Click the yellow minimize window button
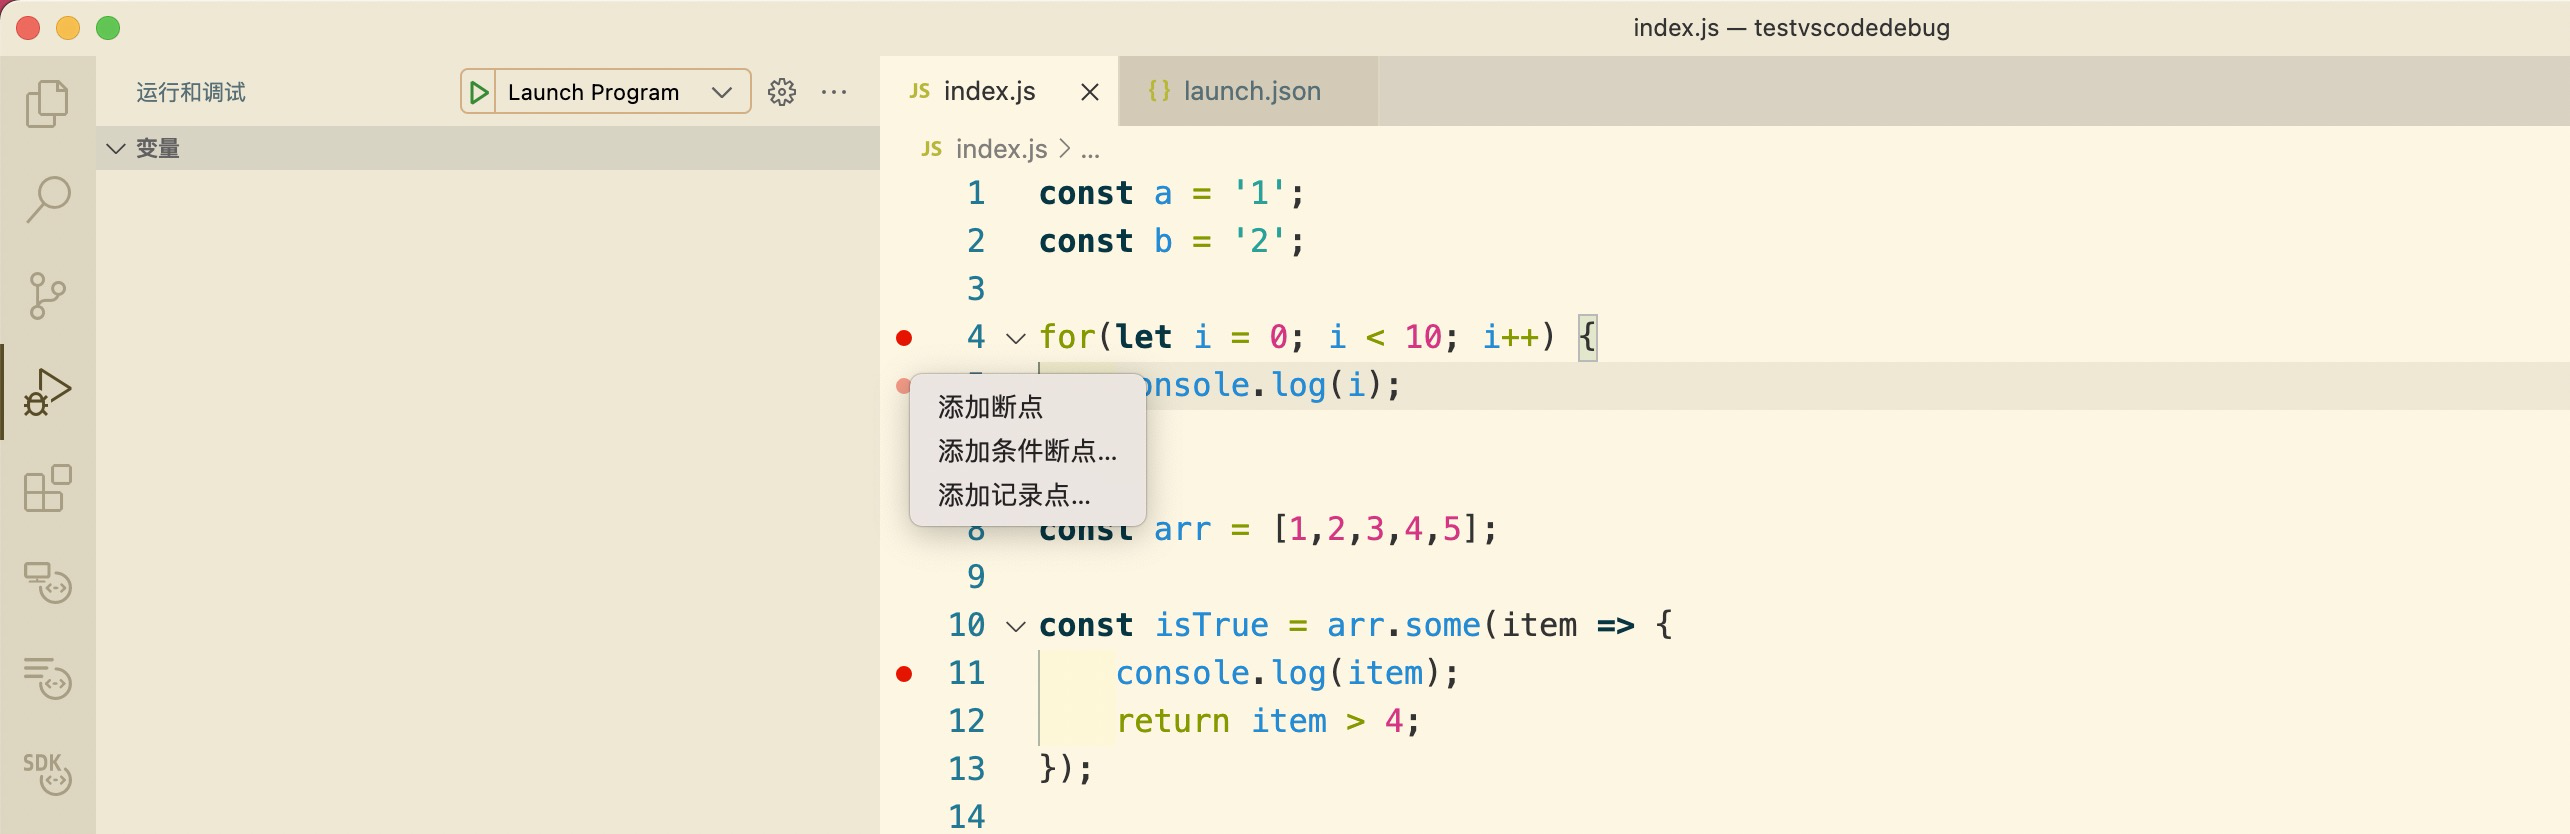2570x834 pixels. (68, 28)
